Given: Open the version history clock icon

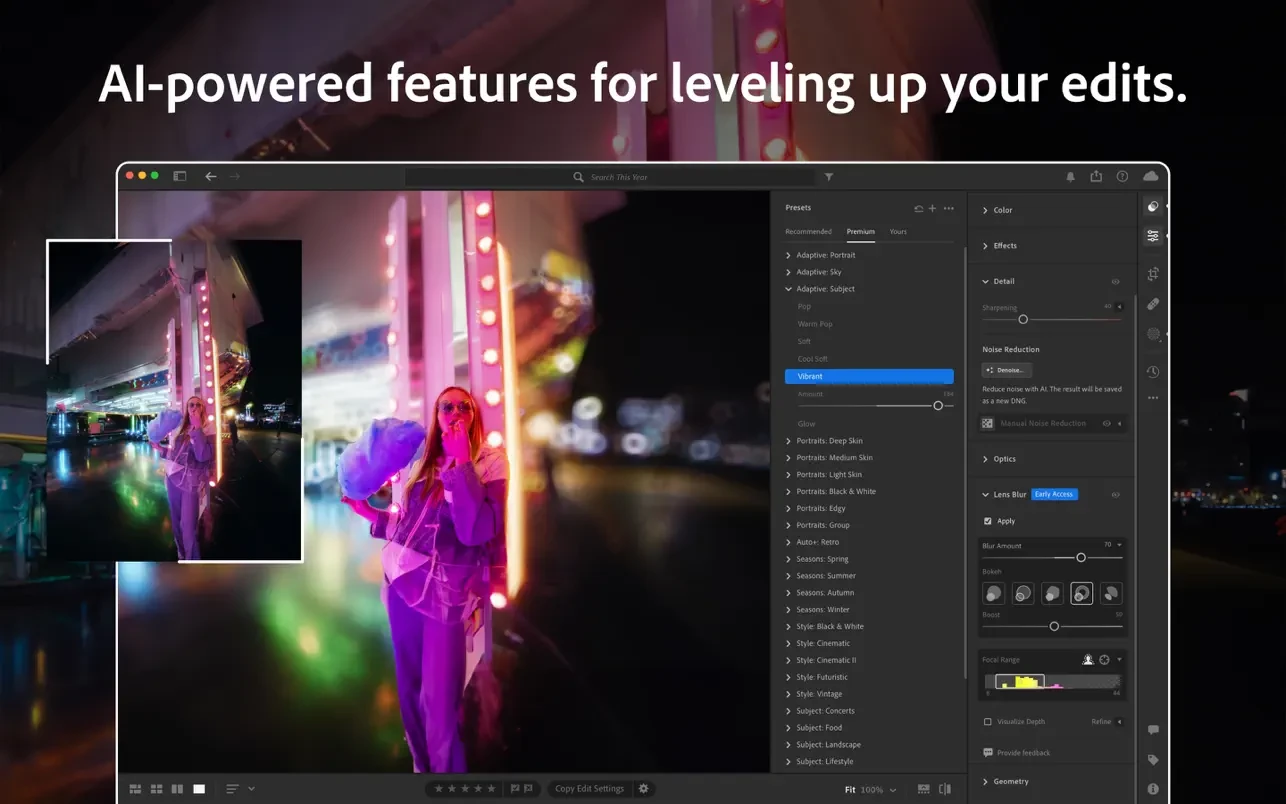Looking at the screenshot, I should pos(1153,372).
